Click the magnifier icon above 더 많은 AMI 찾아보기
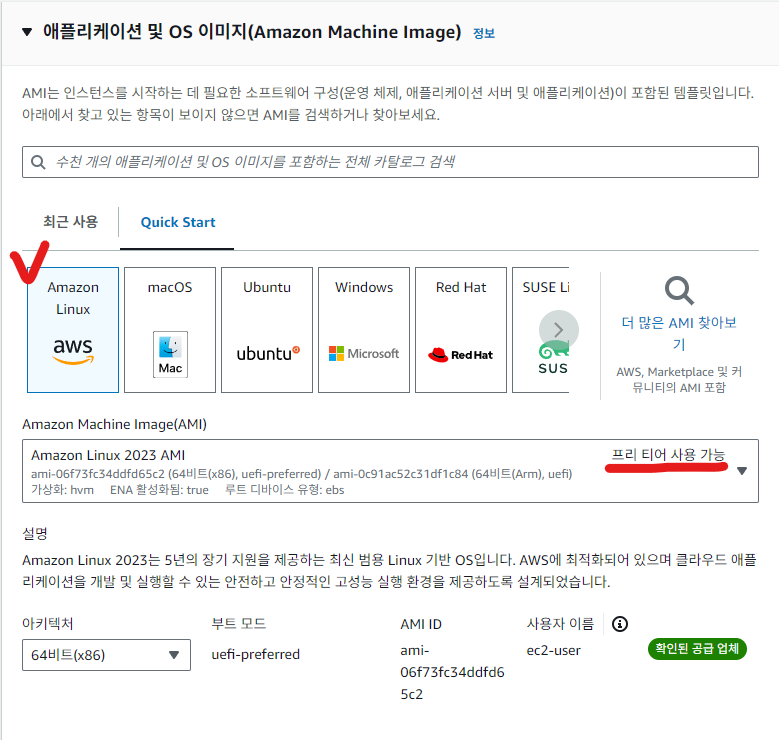 [679, 290]
